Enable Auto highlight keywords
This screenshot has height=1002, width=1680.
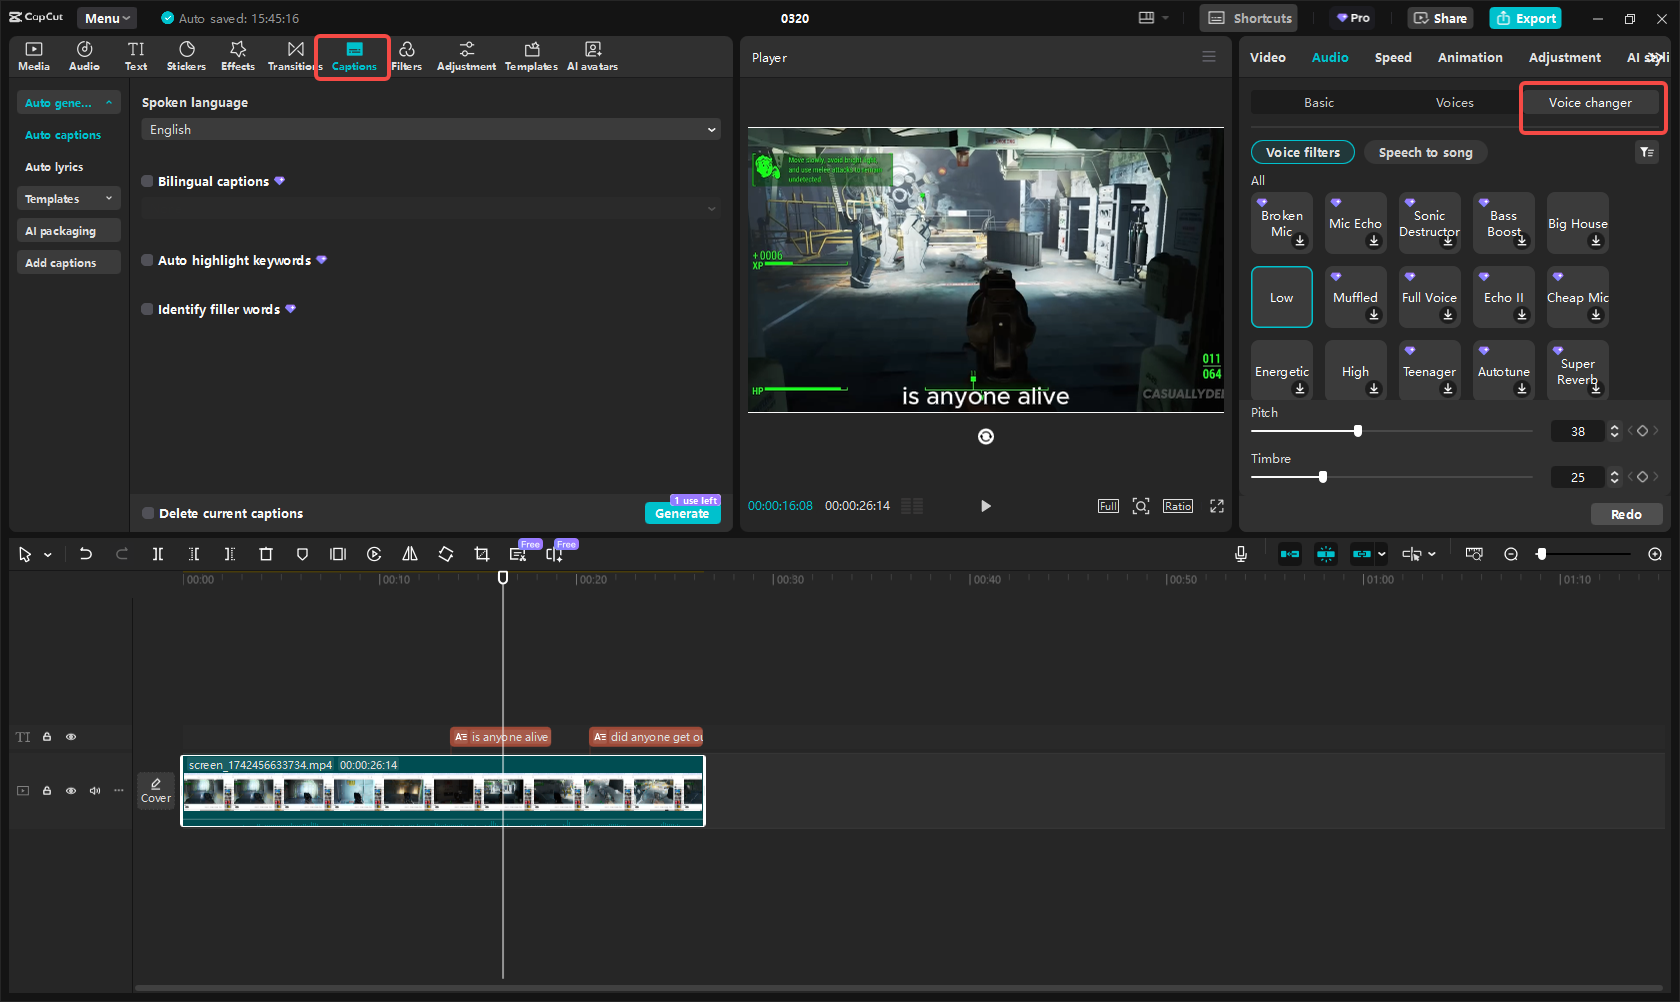tap(147, 260)
